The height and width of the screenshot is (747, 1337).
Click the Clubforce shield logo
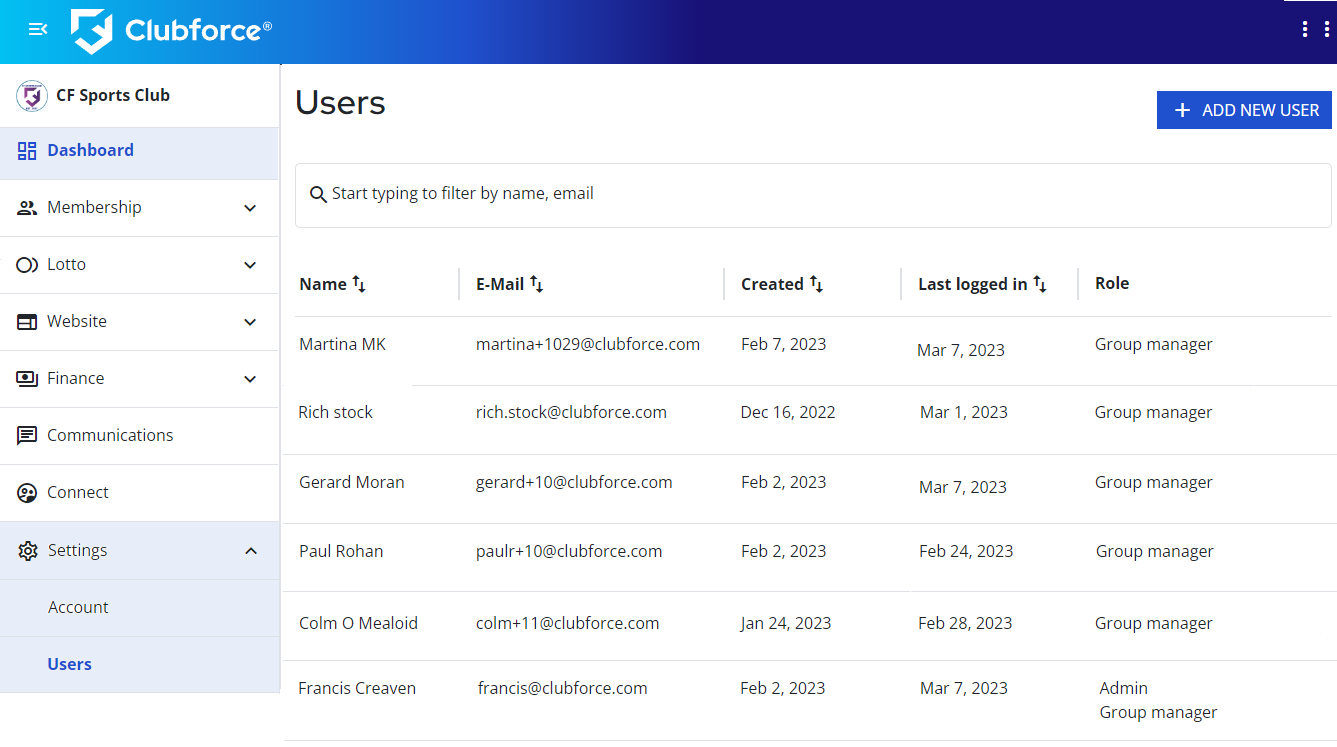(91, 31)
